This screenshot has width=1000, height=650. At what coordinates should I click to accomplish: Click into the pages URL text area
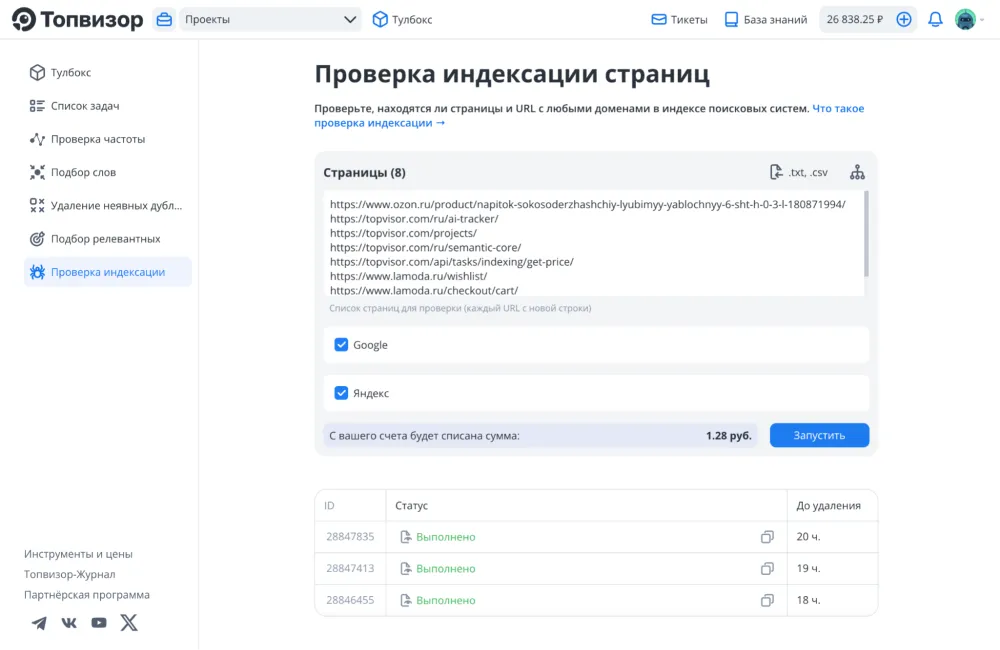[593, 243]
